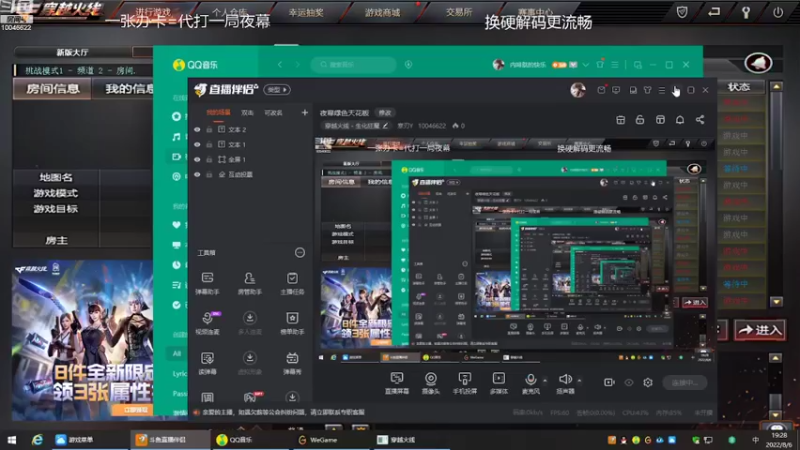Add 直播屏幕 screen capture source
800x450 pixels.
point(396,383)
